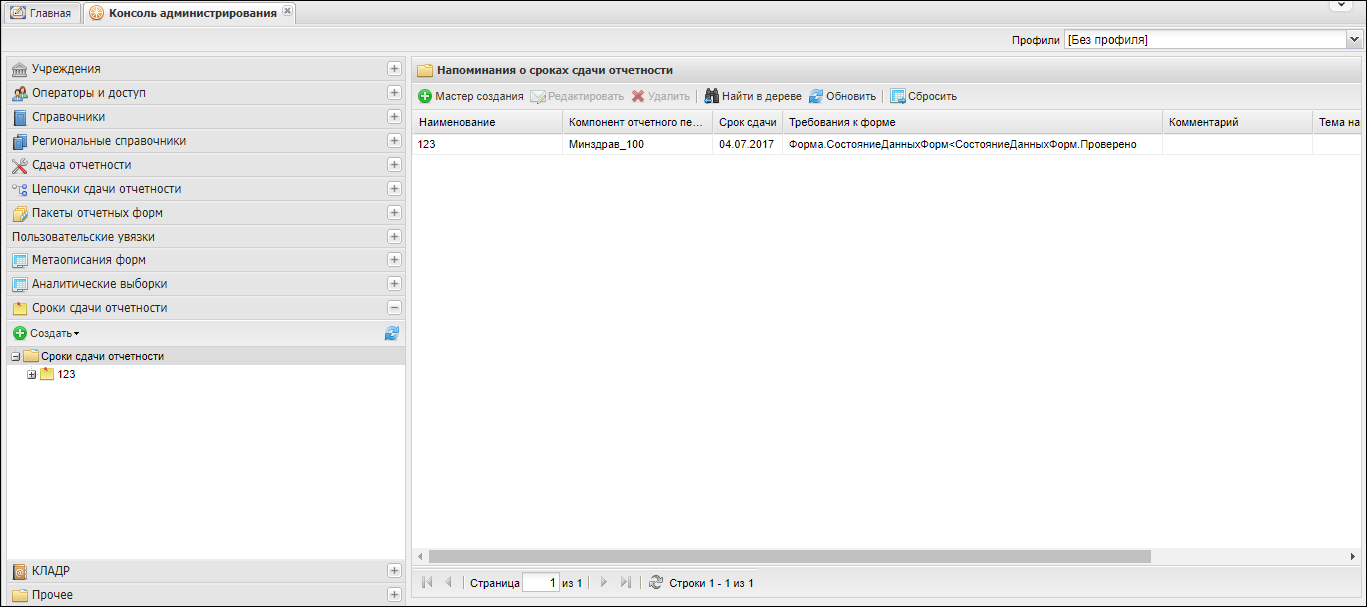Expand the Операторы и доступ panel

coord(394,93)
